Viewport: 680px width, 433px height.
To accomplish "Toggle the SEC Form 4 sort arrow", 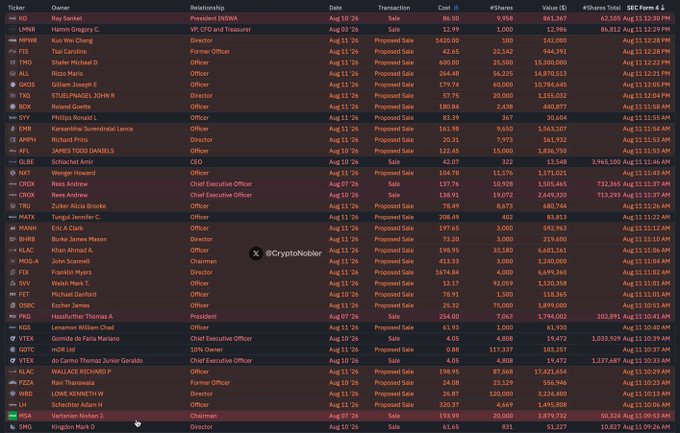I will pos(662,8).
